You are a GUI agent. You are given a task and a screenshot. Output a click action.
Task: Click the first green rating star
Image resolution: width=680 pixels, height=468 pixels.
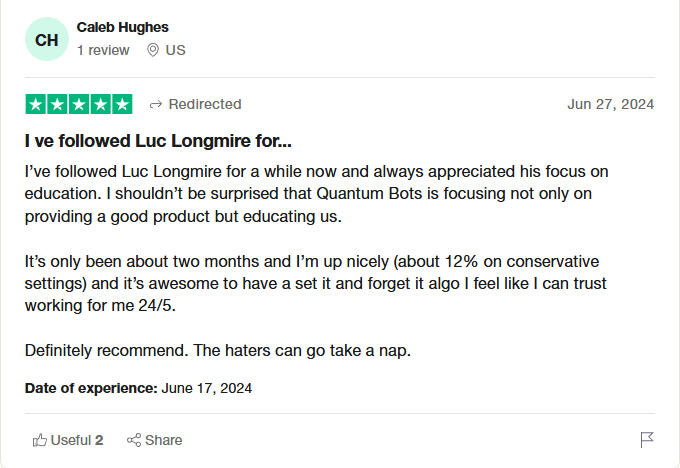(x=35, y=104)
